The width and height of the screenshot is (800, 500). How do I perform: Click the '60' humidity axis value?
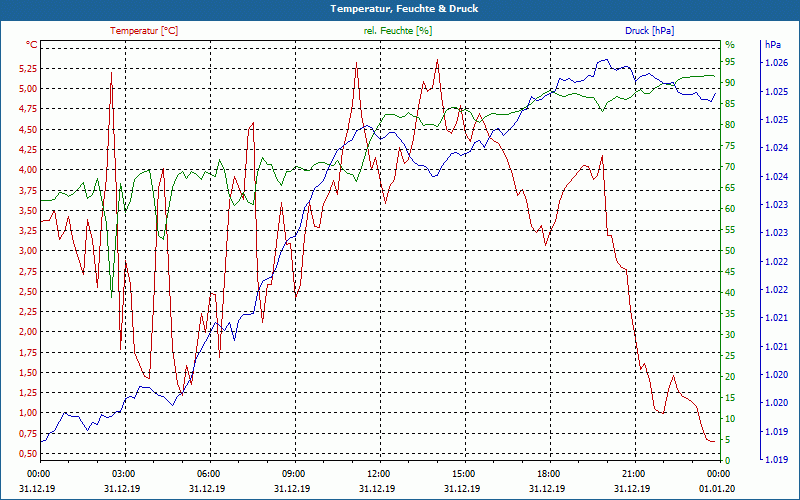[x=730, y=209]
